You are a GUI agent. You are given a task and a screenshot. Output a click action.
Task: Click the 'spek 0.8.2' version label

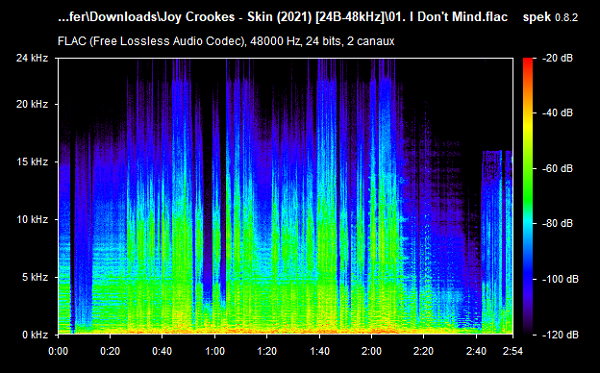coord(550,17)
